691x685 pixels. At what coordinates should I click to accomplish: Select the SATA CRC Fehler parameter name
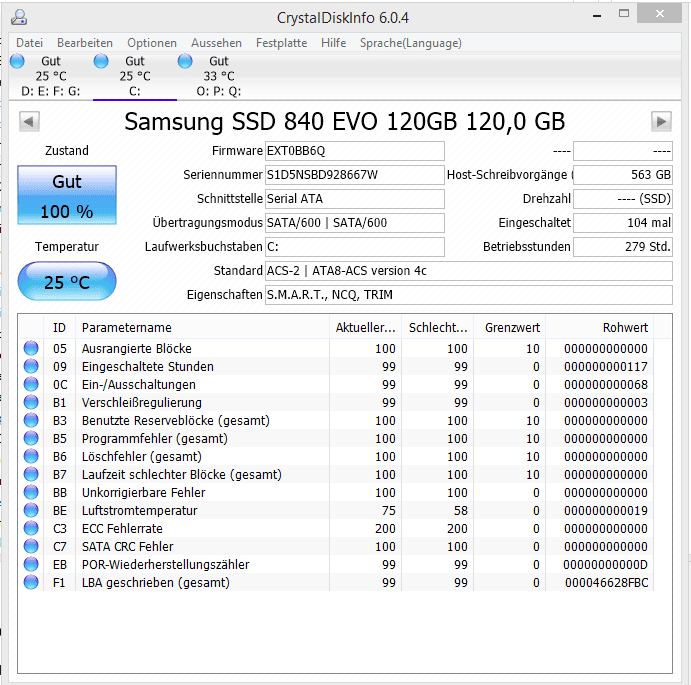128,547
